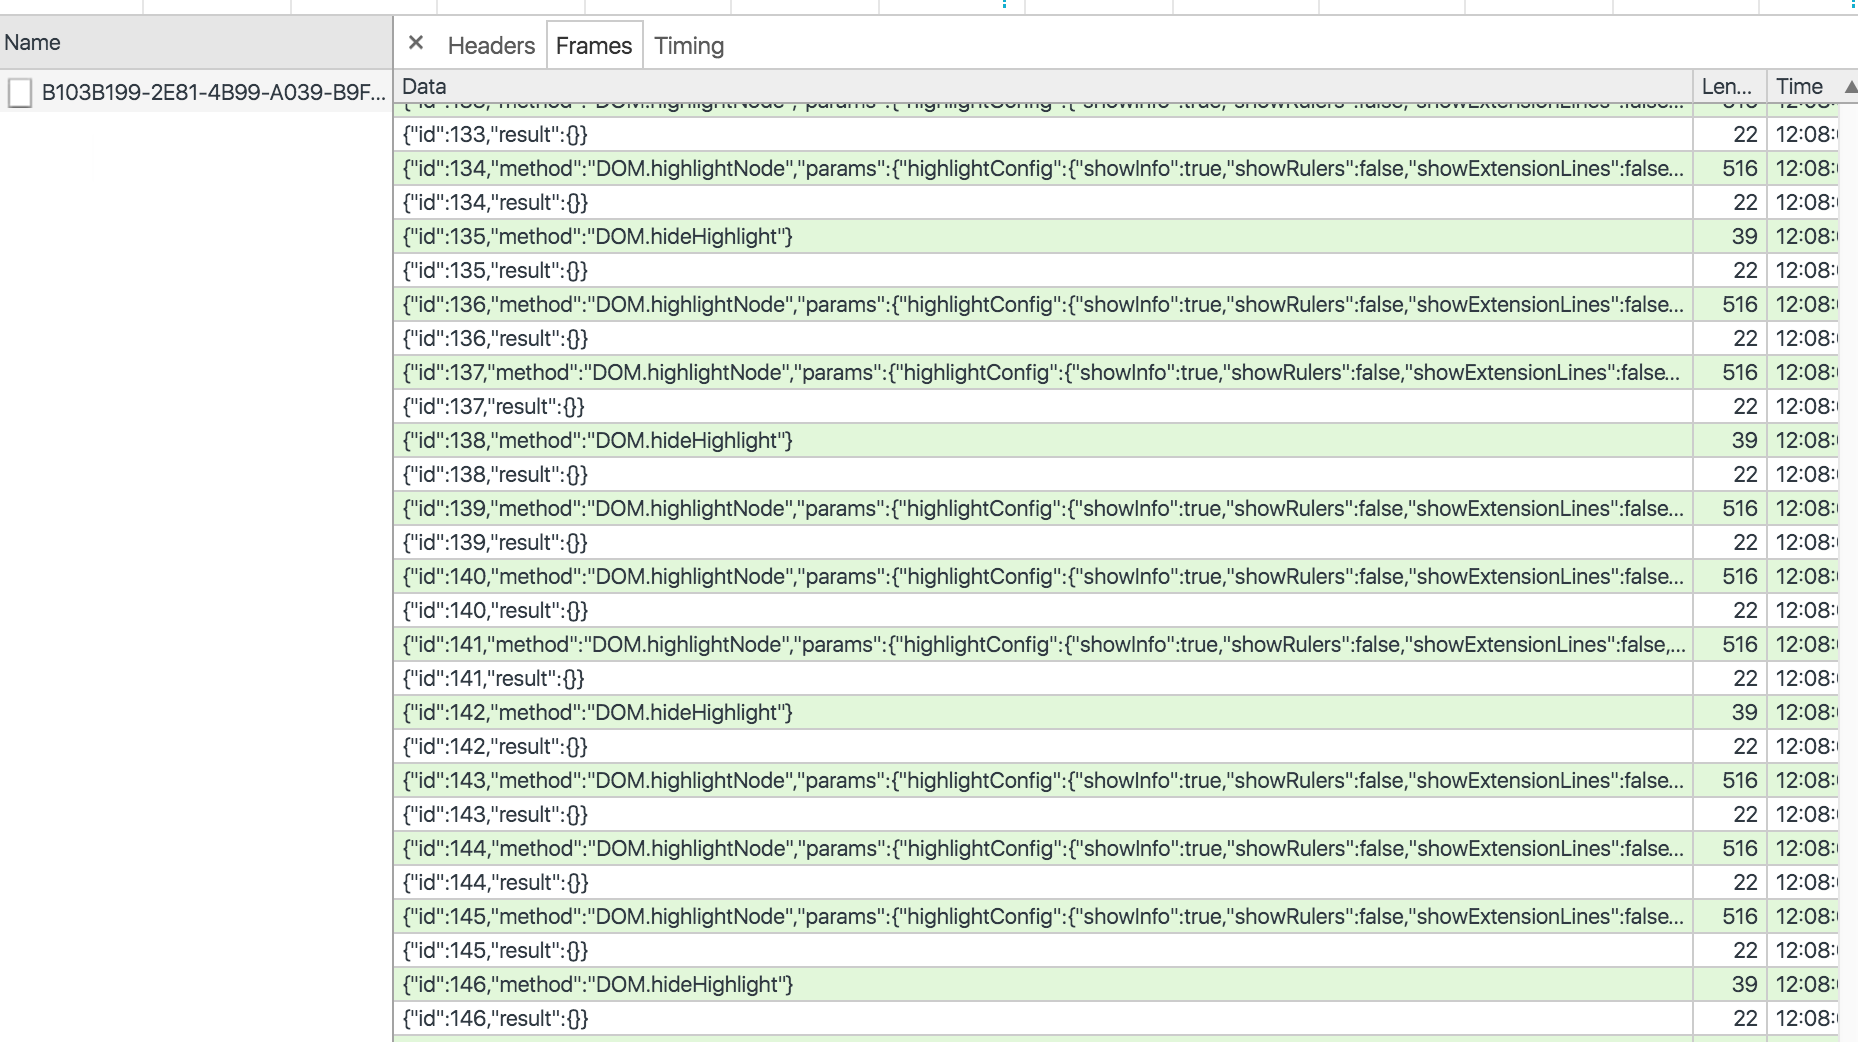Open the Timing tab
Viewport: 1858px width, 1042px height.
click(x=689, y=46)
